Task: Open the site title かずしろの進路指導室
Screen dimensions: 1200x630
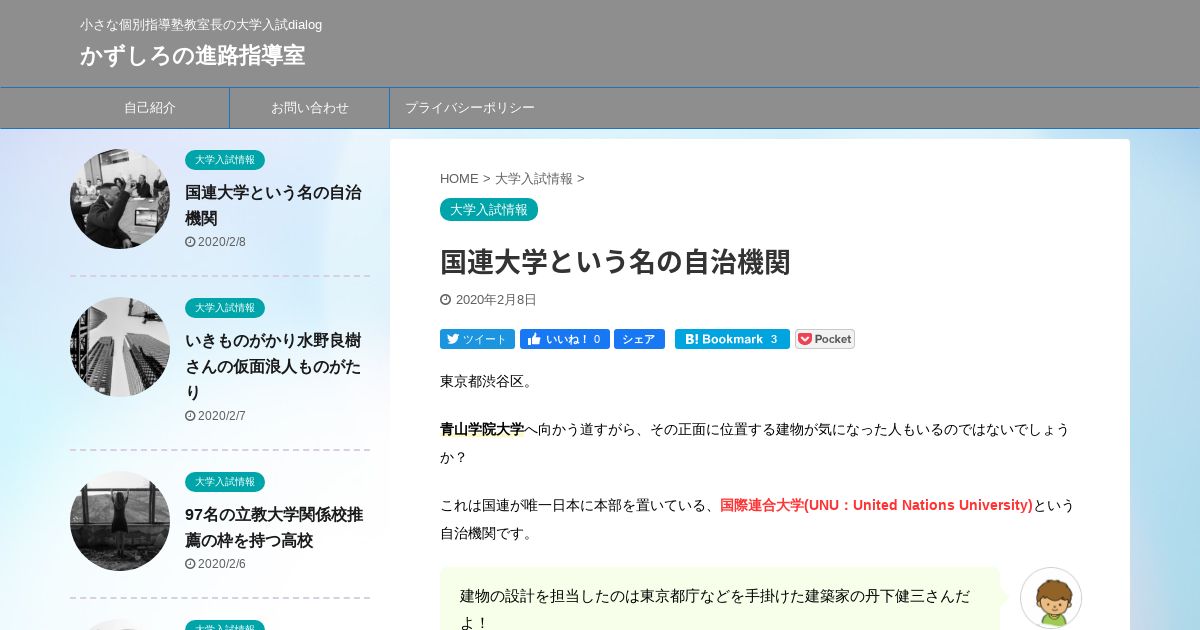Action: tap(192, 55)
